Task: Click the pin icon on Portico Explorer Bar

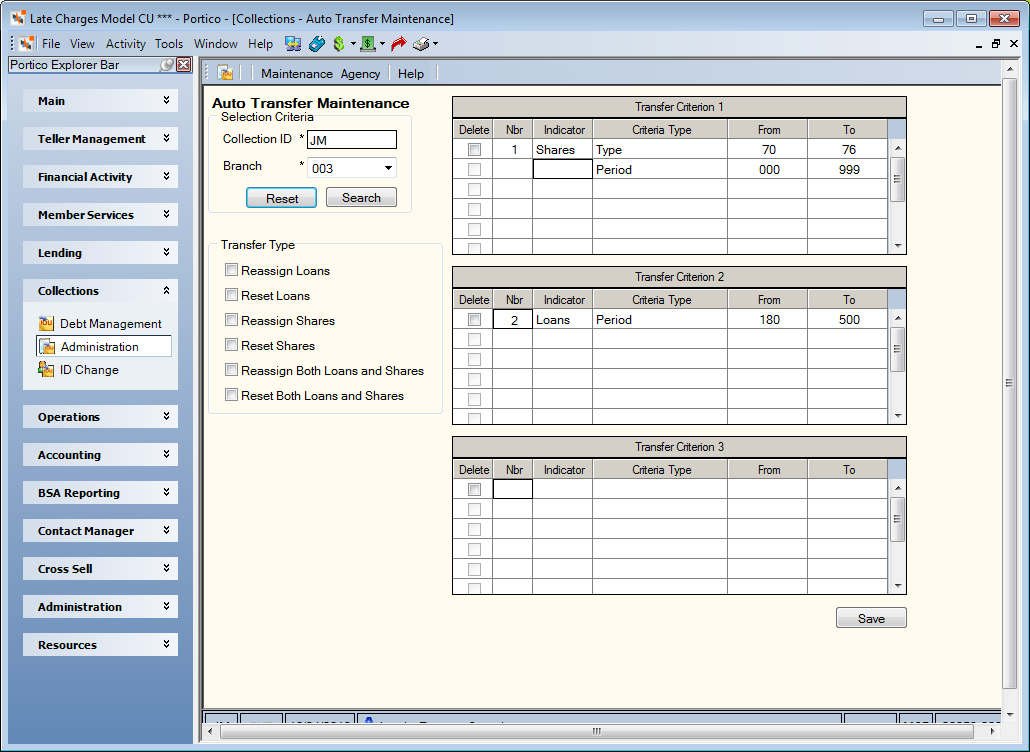Action: 167,64
